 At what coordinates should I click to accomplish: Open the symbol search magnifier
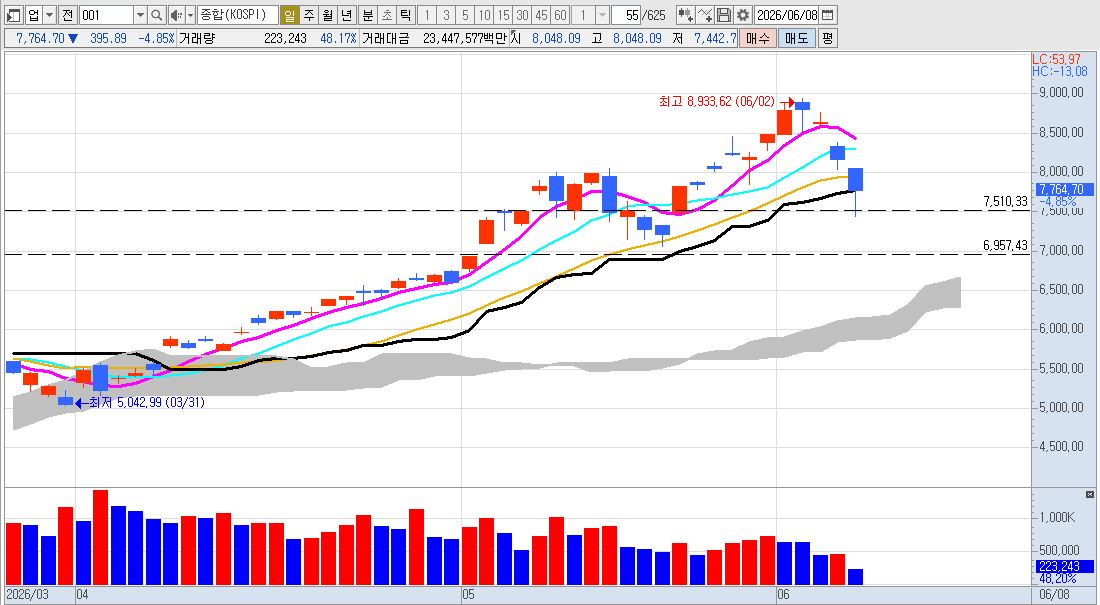click(x=157, y=15)
